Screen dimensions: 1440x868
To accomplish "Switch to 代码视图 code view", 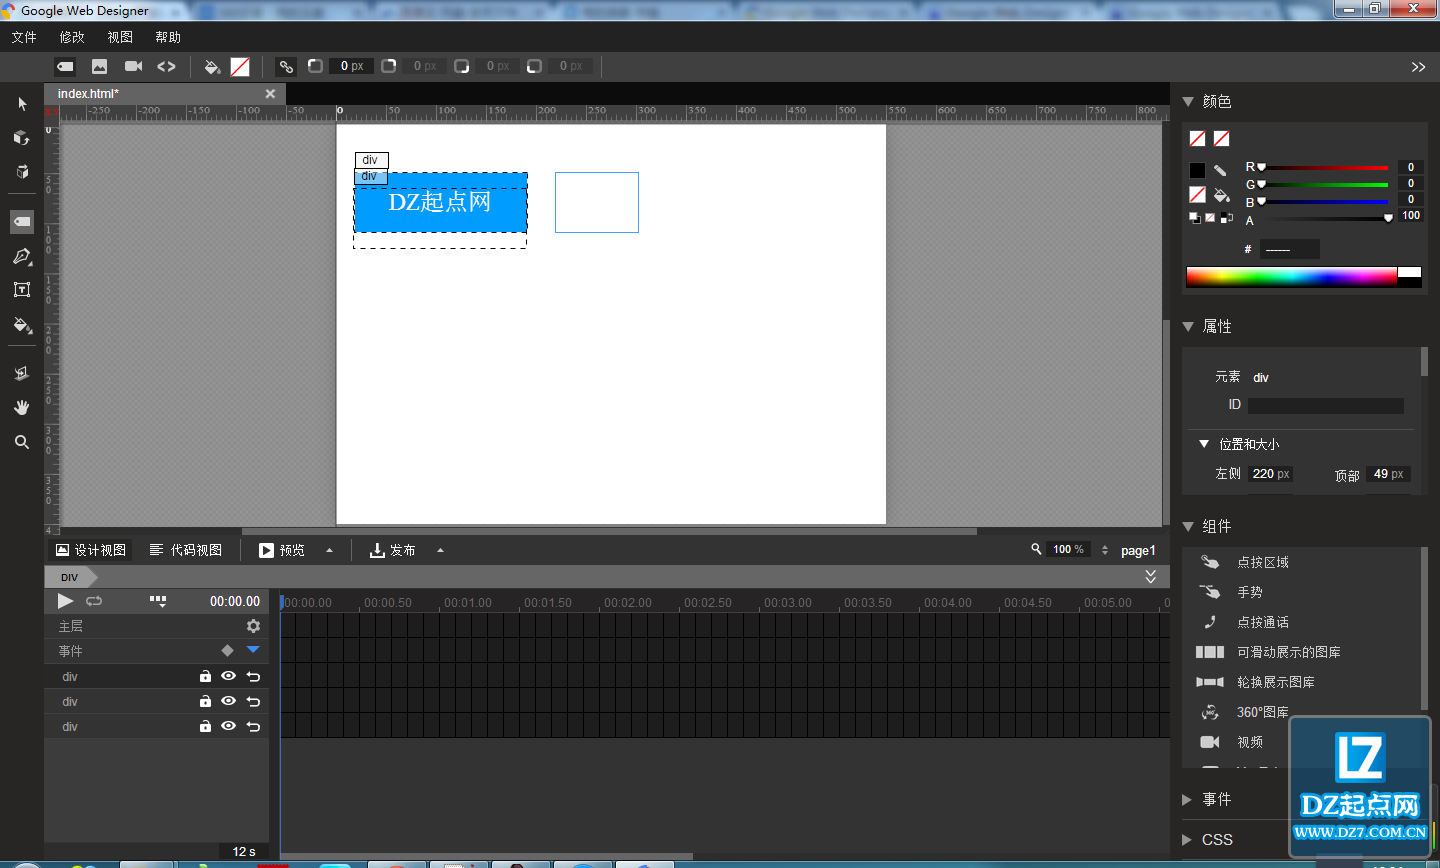I will coord(186,550).
